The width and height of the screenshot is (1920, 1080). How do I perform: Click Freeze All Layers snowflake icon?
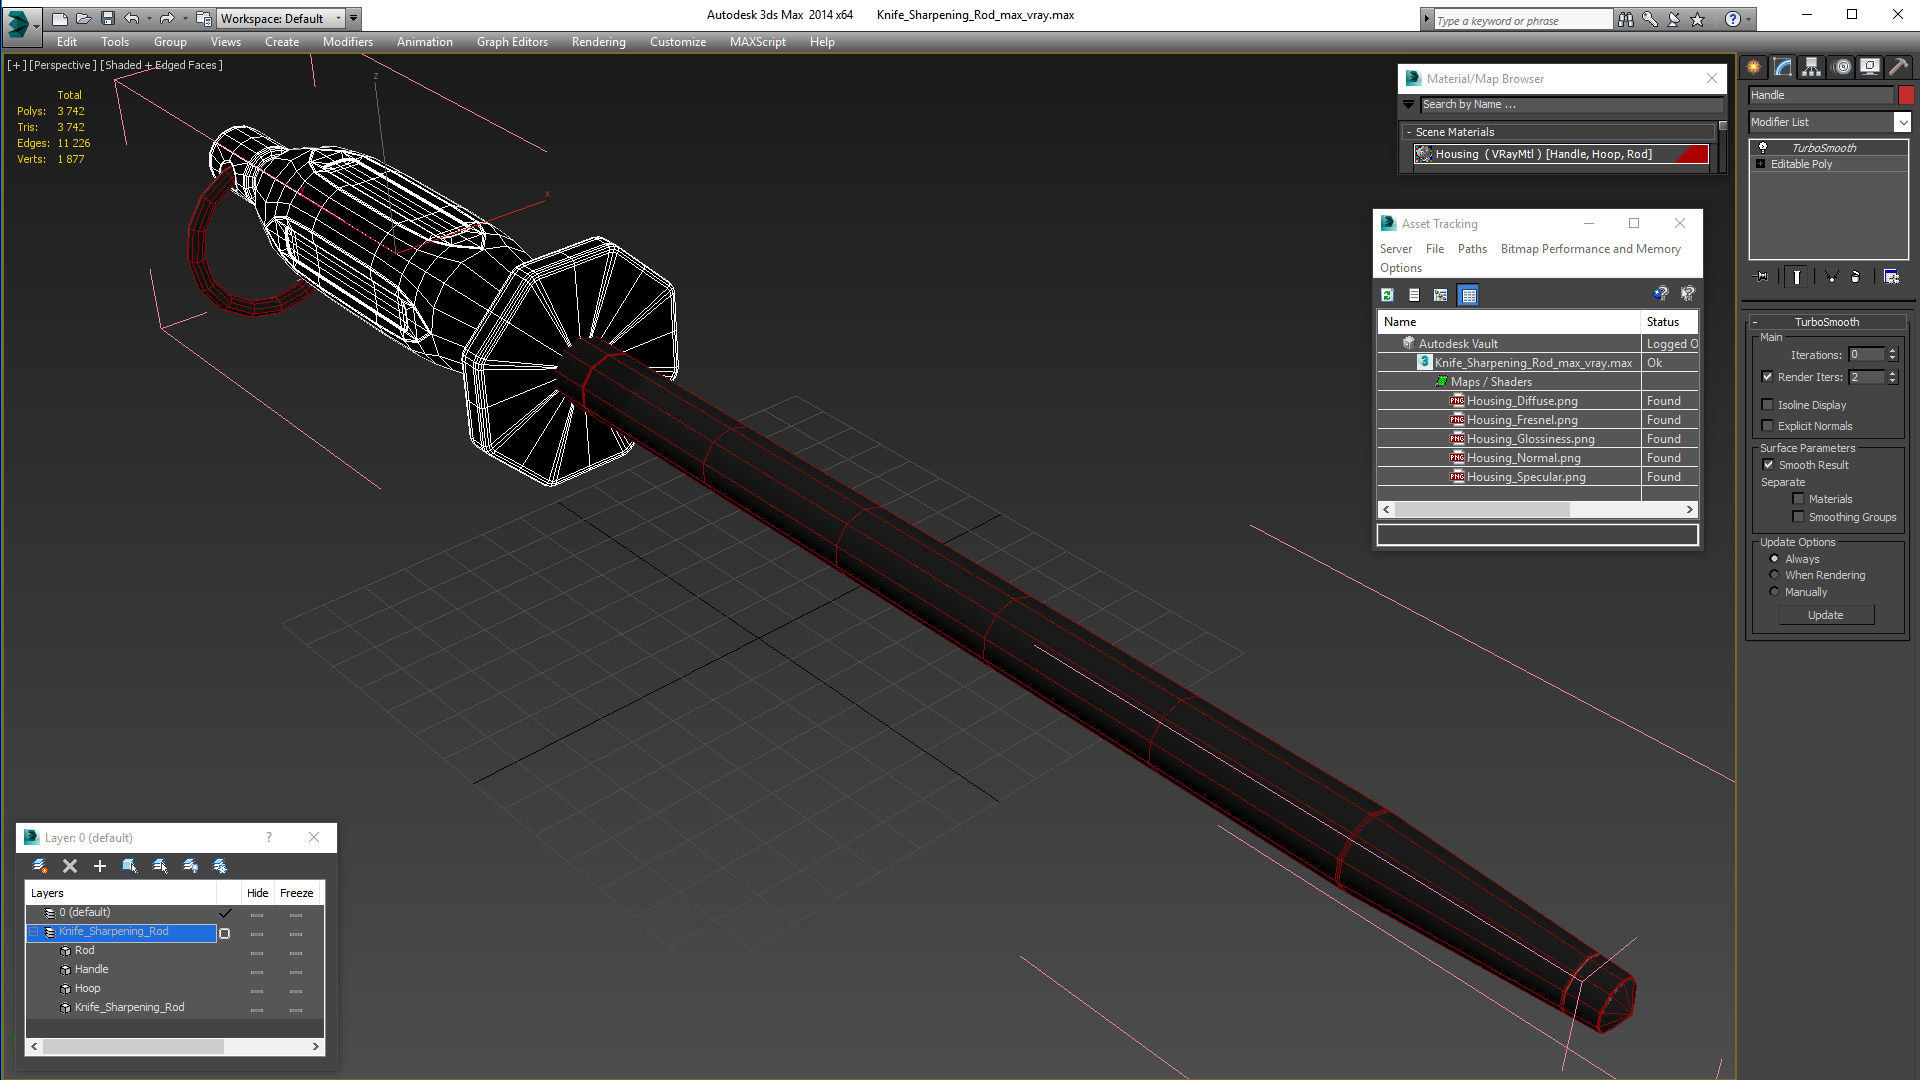coord(220,866)
